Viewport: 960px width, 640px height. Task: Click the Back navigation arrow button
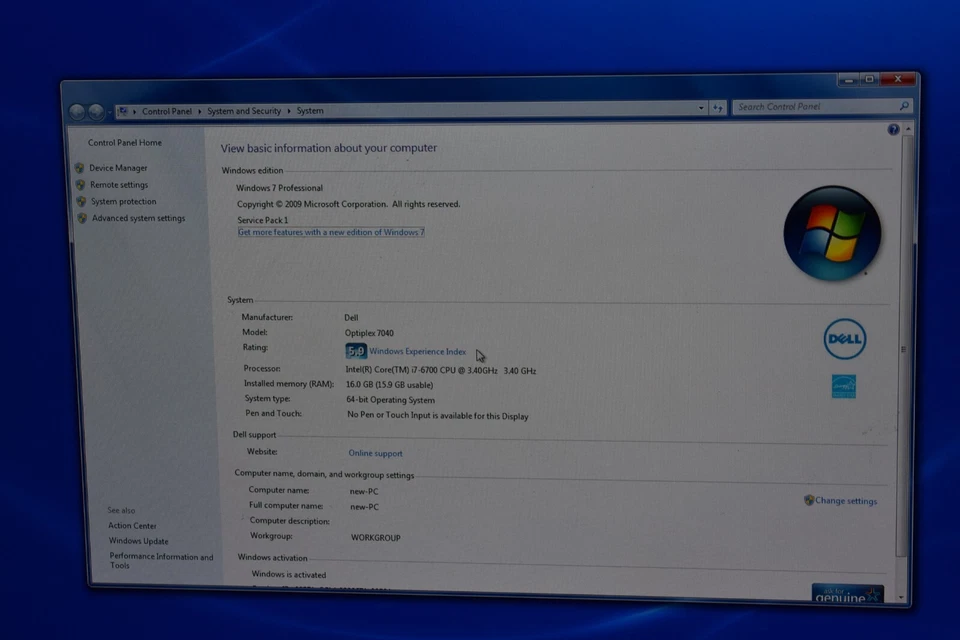point(77,112)
